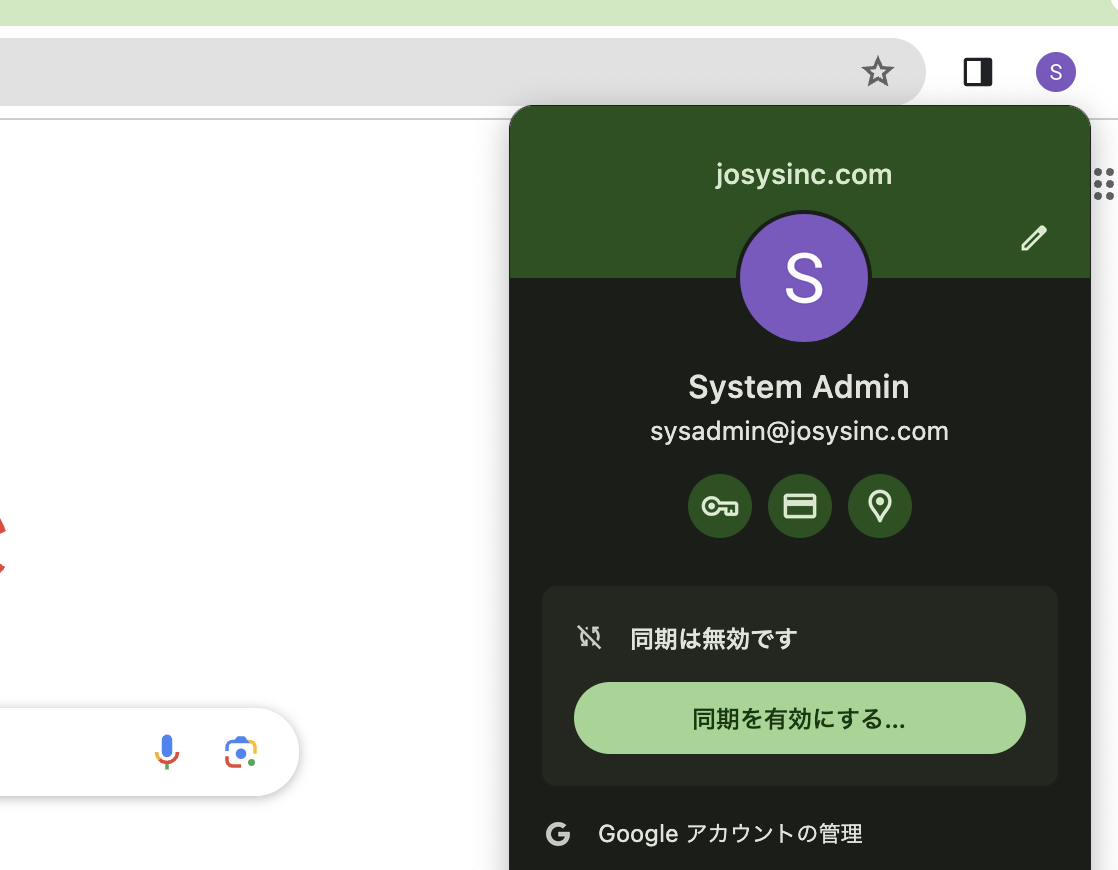Search by image with Google Lens icon
This screenshot has height=870, width=1118.
pyautogui.click(x=241, y=752)
